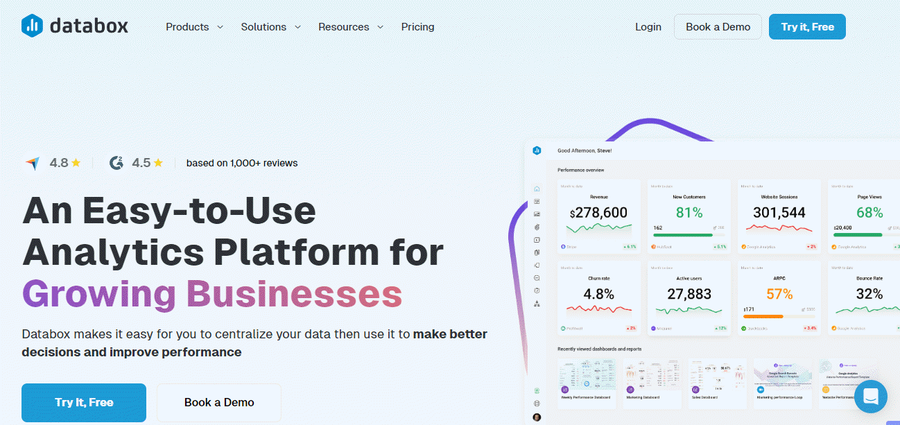The height and width of the screenshot is (425, 900).
Task: Expand the Products dropdown chevron
Action: pos(220,27)
